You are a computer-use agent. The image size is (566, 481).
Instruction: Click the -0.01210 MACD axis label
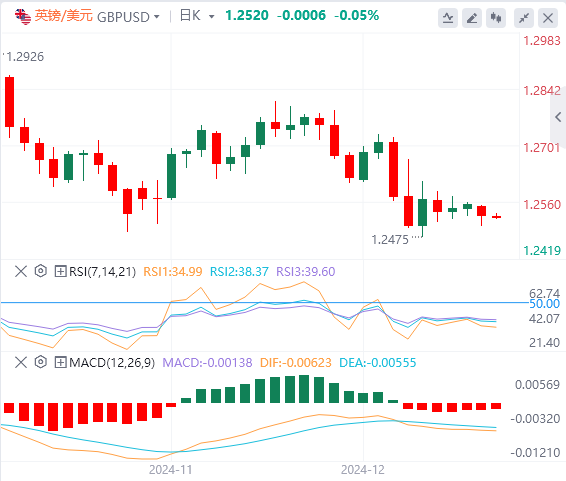[535, 452]
